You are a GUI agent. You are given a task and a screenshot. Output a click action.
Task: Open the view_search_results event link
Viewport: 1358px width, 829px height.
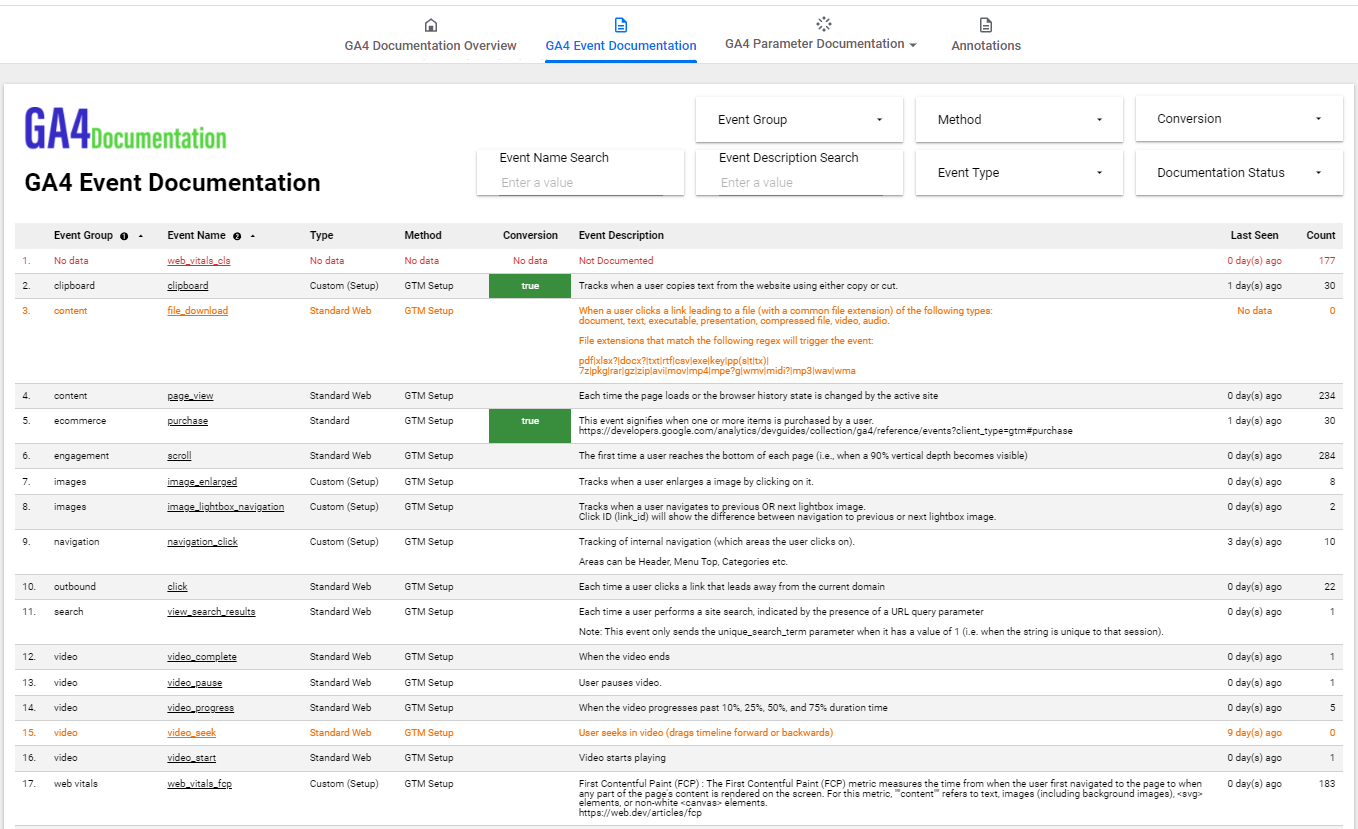click(211, 612)
